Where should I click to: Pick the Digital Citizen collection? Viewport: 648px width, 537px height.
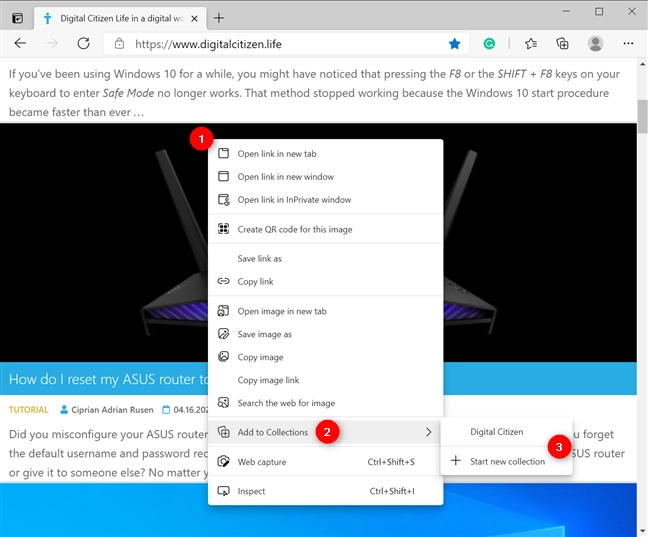click(507, 432)
